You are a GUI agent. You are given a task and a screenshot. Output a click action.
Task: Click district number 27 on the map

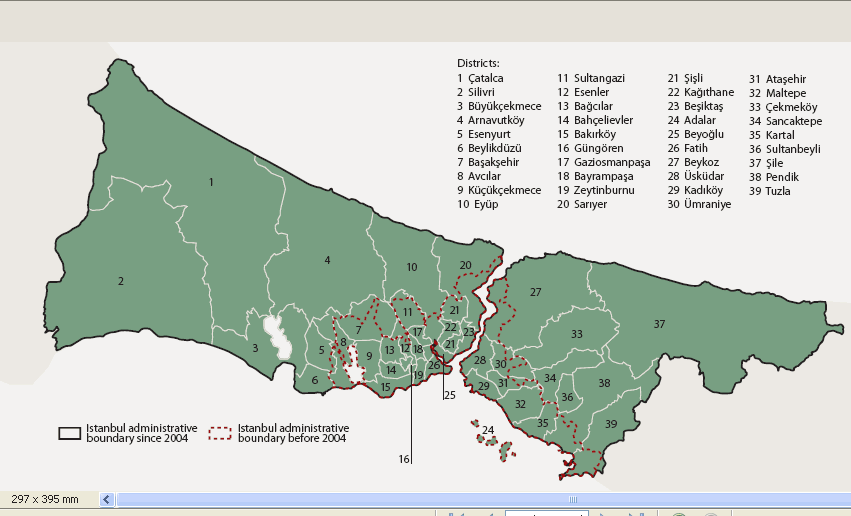click(x=536, y=292)
